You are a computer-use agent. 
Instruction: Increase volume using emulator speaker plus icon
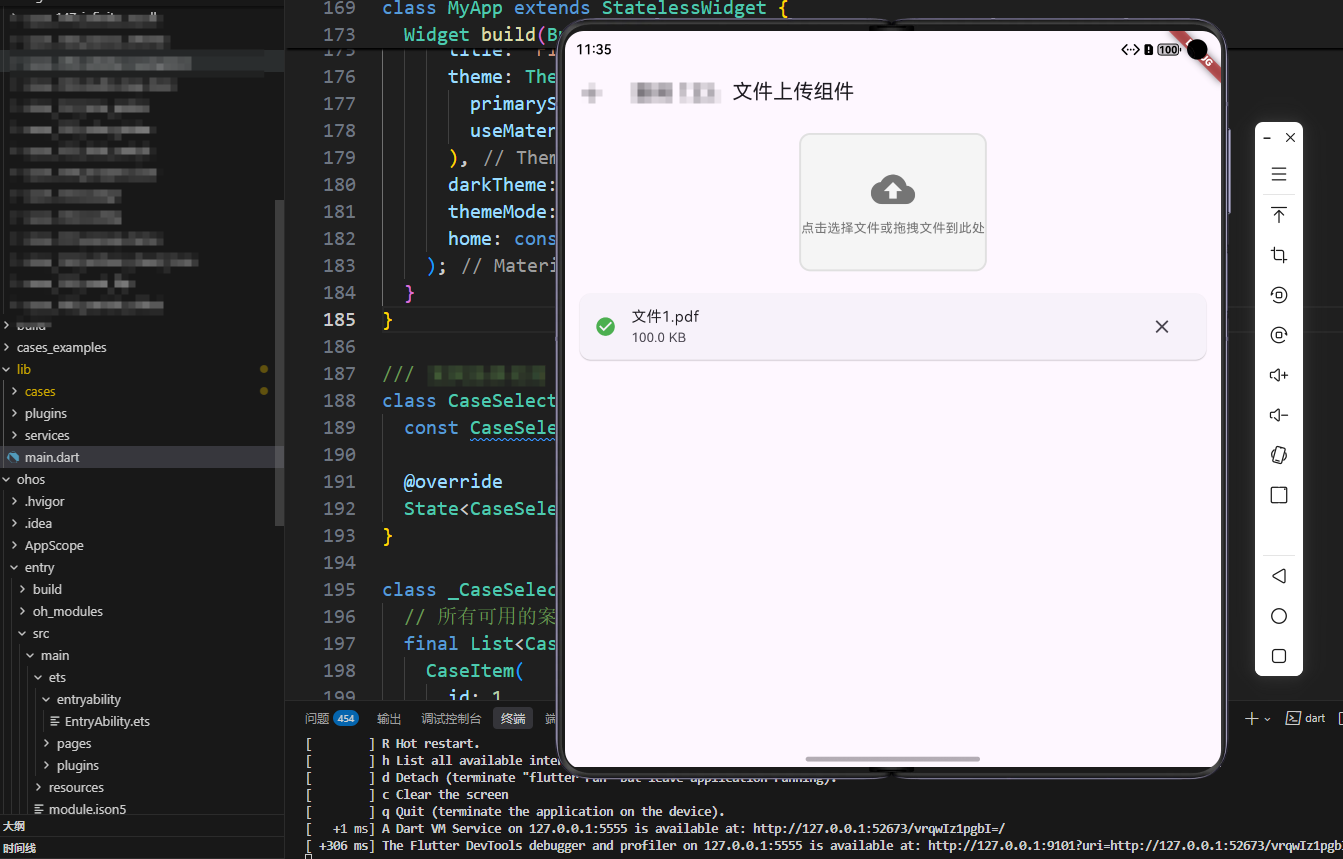(x=1279, y=375)
